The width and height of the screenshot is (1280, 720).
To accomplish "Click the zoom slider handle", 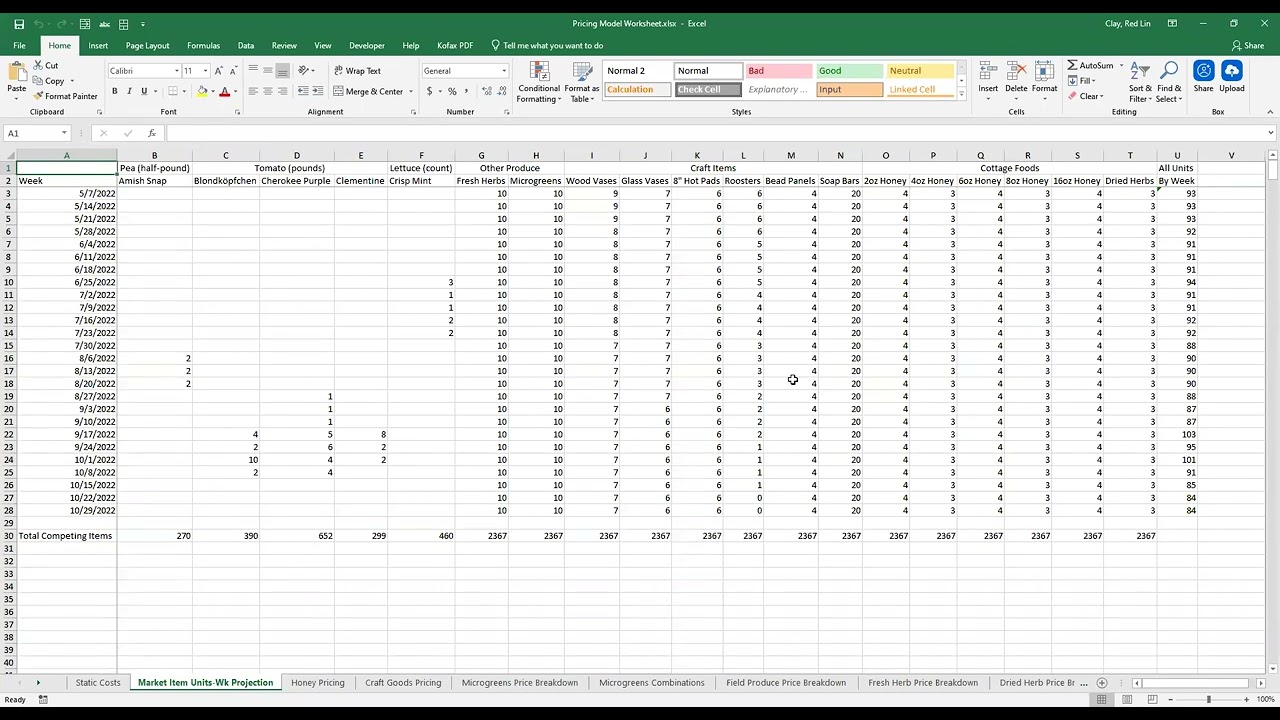I will coord(1208,699).
